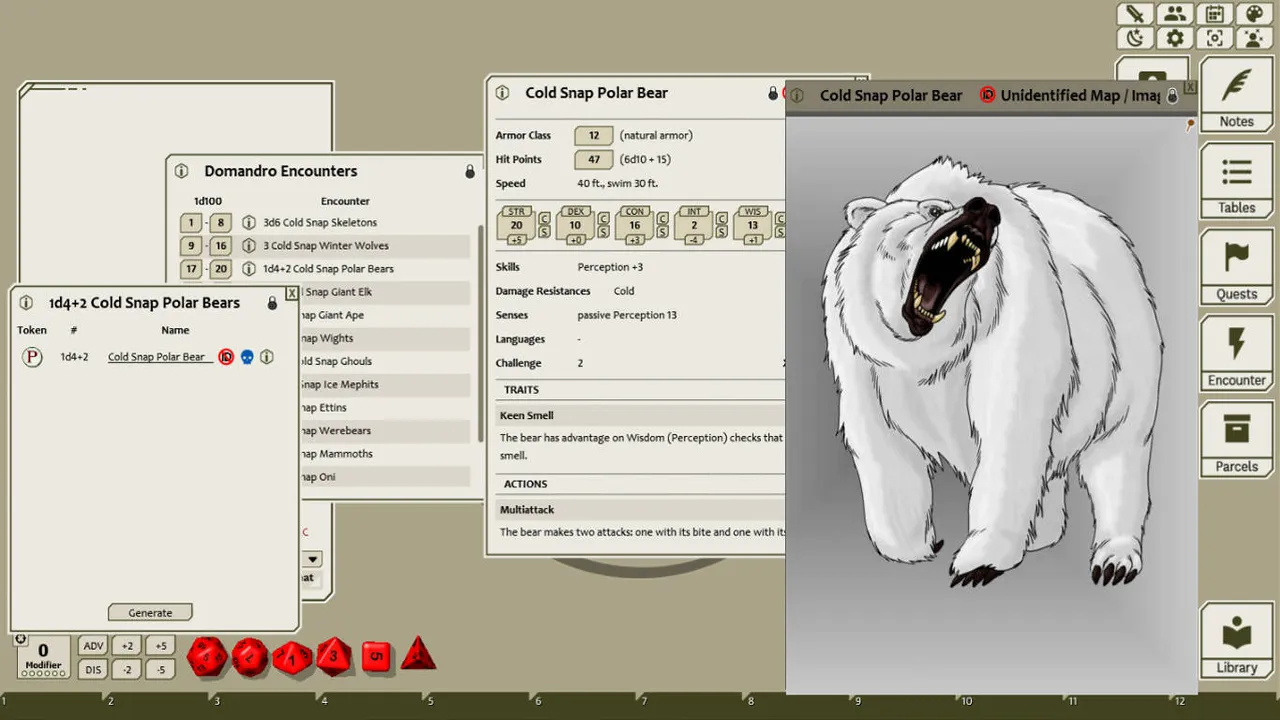Image resolution: width=1280 pixels, height=720 pixels.
Task: Toggle lock on Domandro Encounters window
Action: [470, 171]
